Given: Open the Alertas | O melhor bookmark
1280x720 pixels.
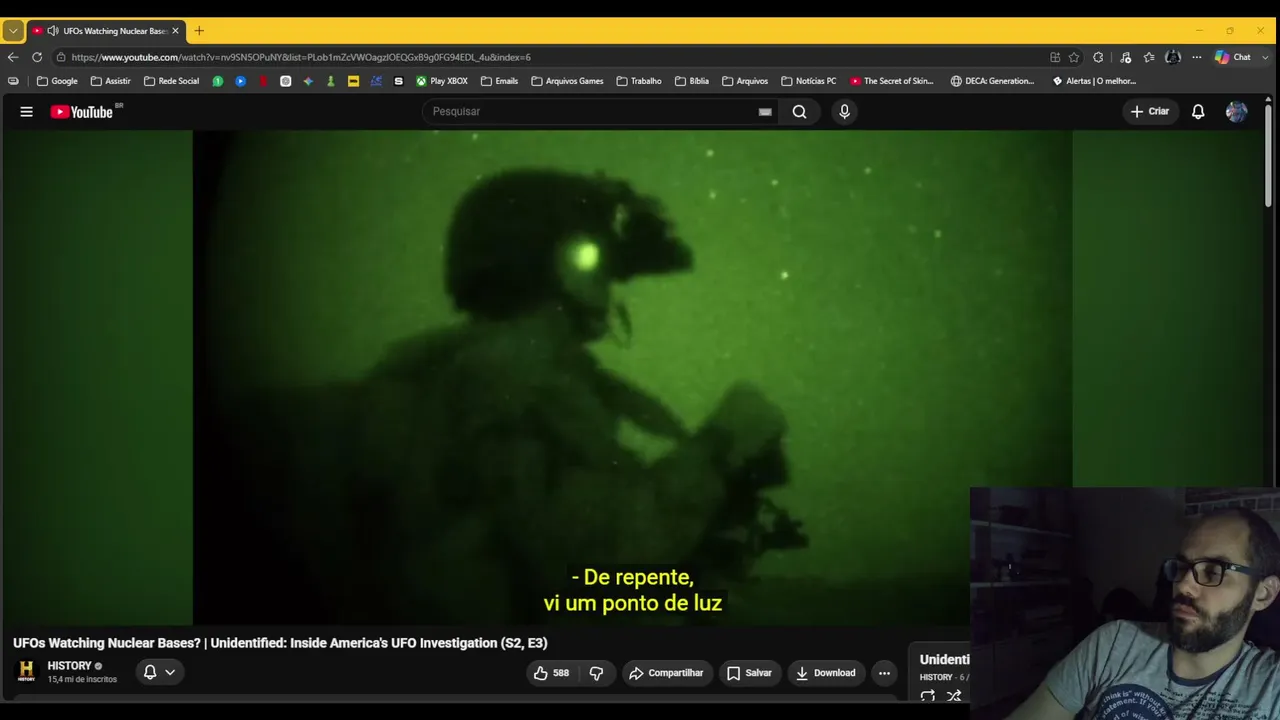Looking at the screenshot, I should click(x=1094, y=81).
